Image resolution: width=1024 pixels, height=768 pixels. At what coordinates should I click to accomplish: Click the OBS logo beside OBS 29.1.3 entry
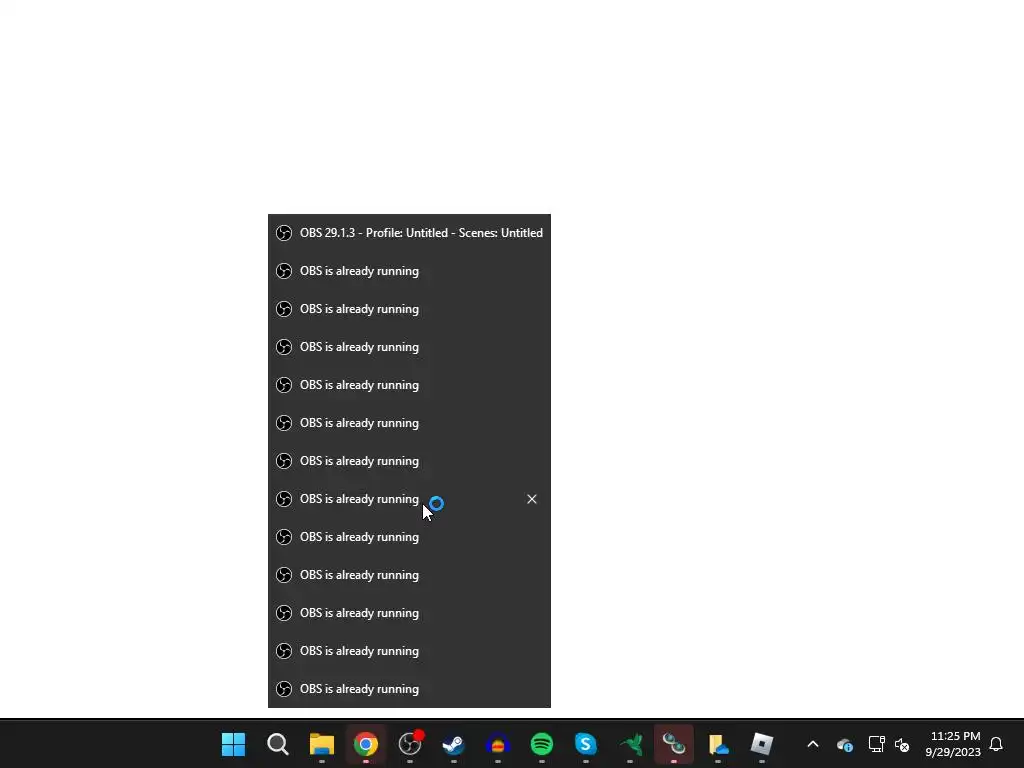pyautogui.click(x=284, y=233)
